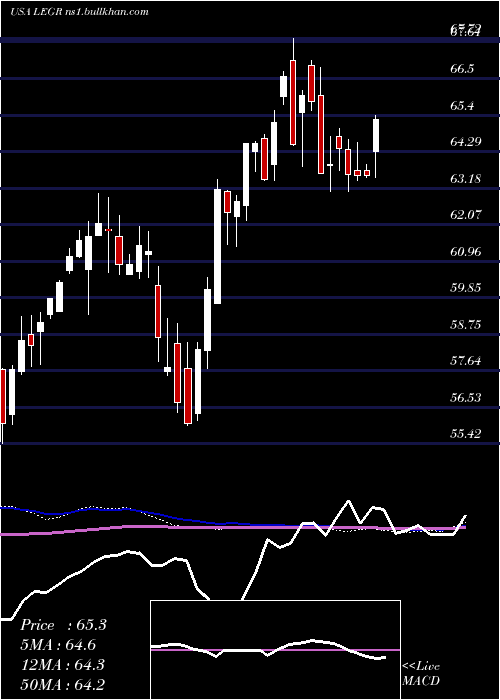This screenshot has height=700, width=500.
Task: Click the 58.75 price axis label
Action: pos(466,324)
